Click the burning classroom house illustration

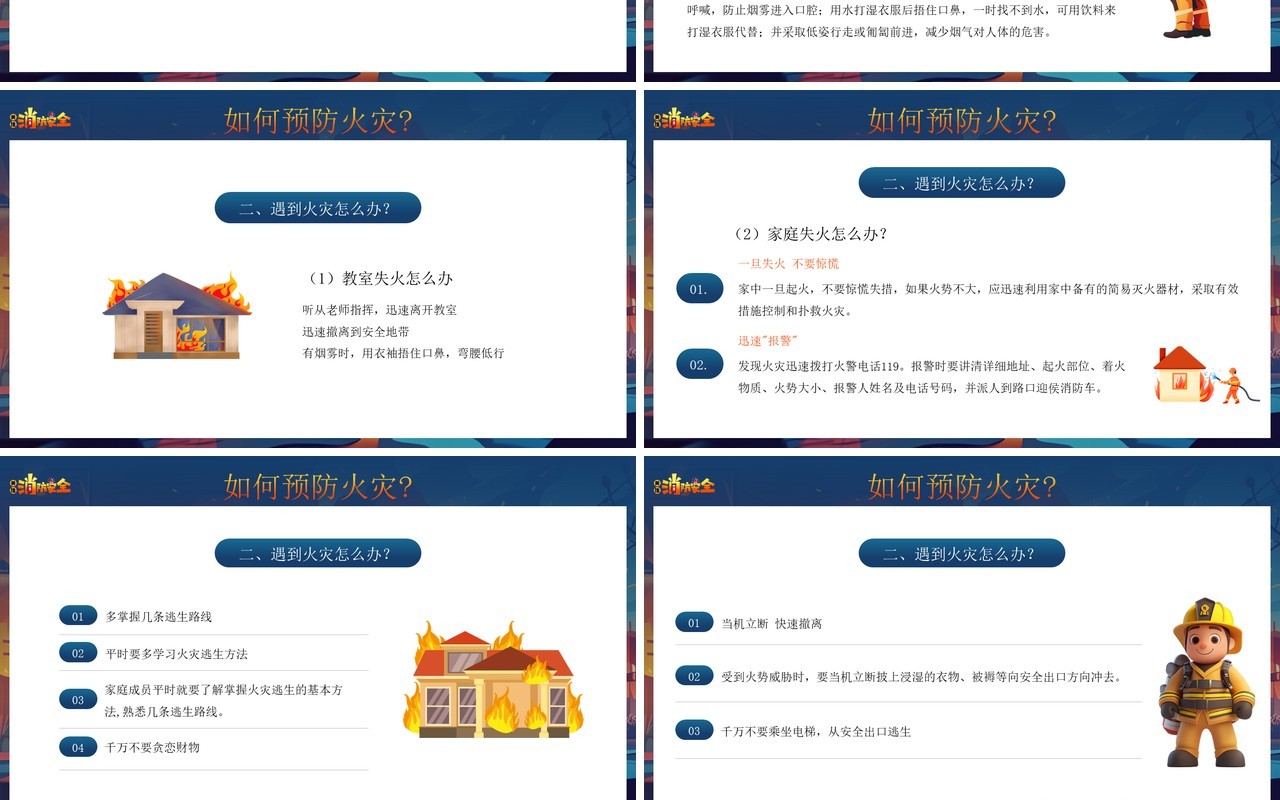(177, 315)
